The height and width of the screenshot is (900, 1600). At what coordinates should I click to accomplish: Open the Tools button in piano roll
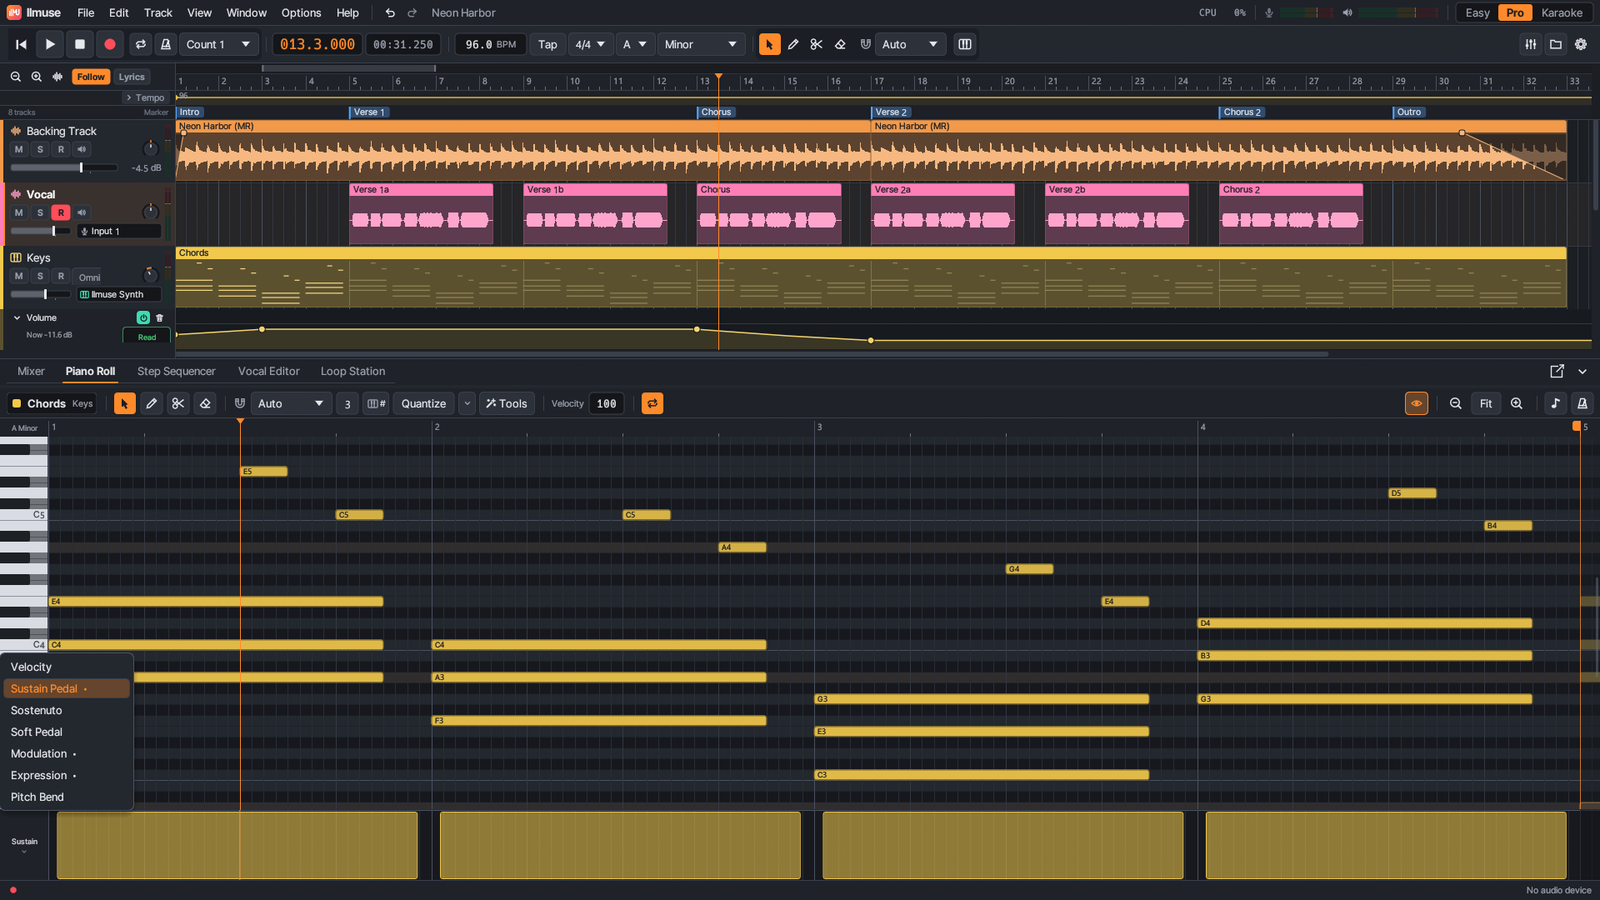click(x=507, y=404)
